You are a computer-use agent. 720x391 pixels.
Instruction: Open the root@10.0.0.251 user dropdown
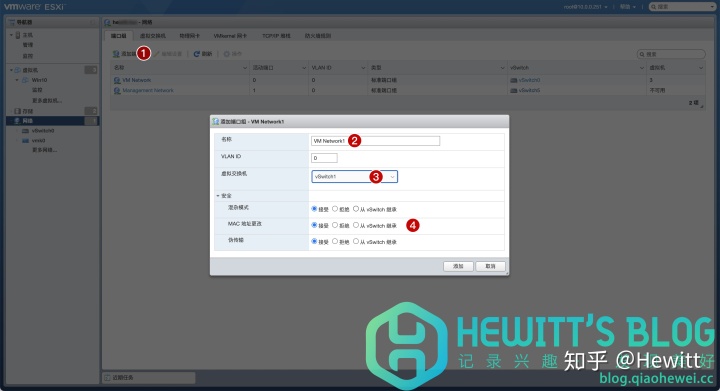(x=585, y=7)
